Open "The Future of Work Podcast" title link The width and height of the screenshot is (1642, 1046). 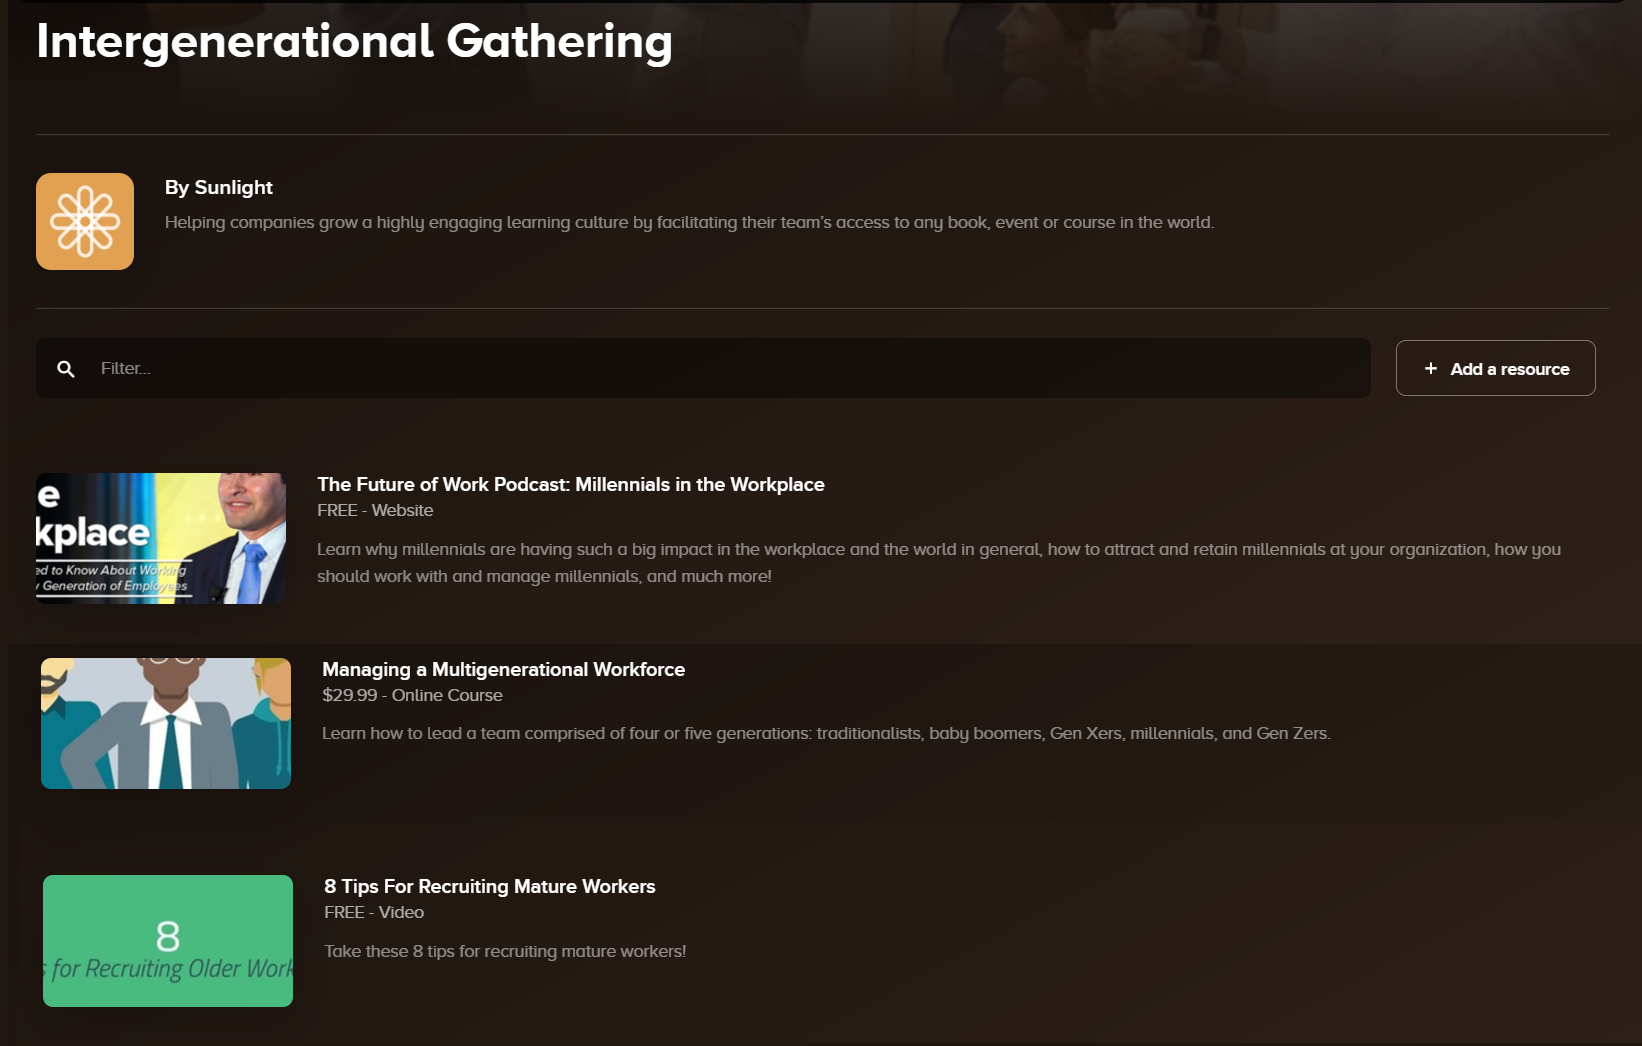coord(570,484)
